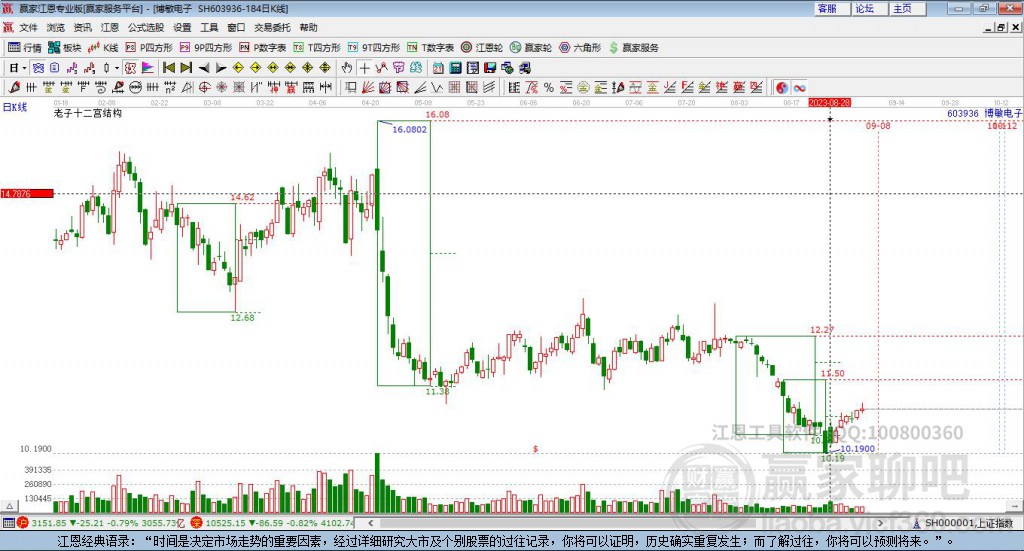Click the red 2023-08-28 date marker
The image size is (1024, 551).
[829, 102]
